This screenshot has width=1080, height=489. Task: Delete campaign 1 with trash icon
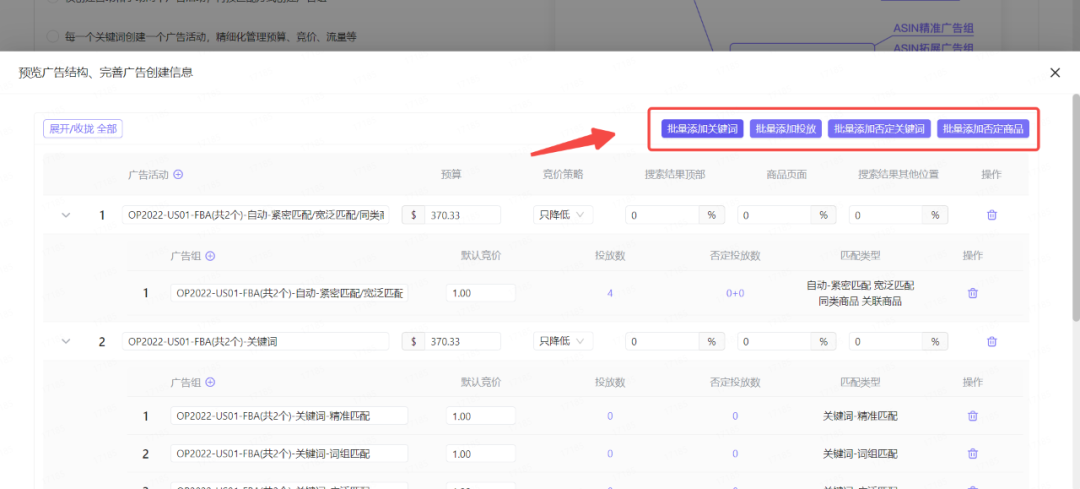pyautogui.click(x=992, y=215)
